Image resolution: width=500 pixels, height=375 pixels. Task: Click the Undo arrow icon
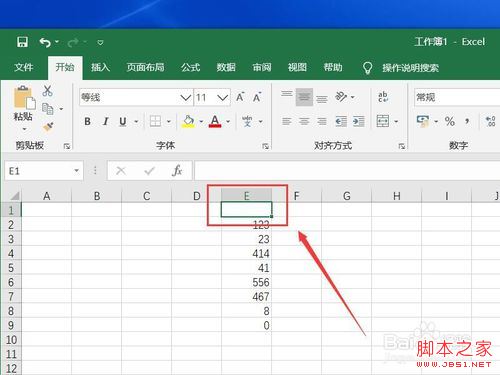(45, 42)
